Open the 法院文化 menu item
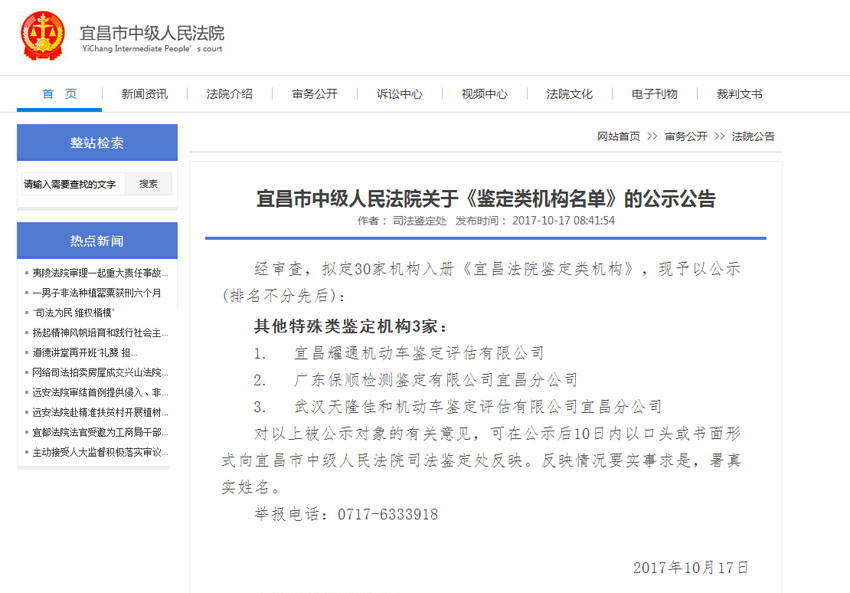This screenshot has height=593, width=850. tap(569, 94)
